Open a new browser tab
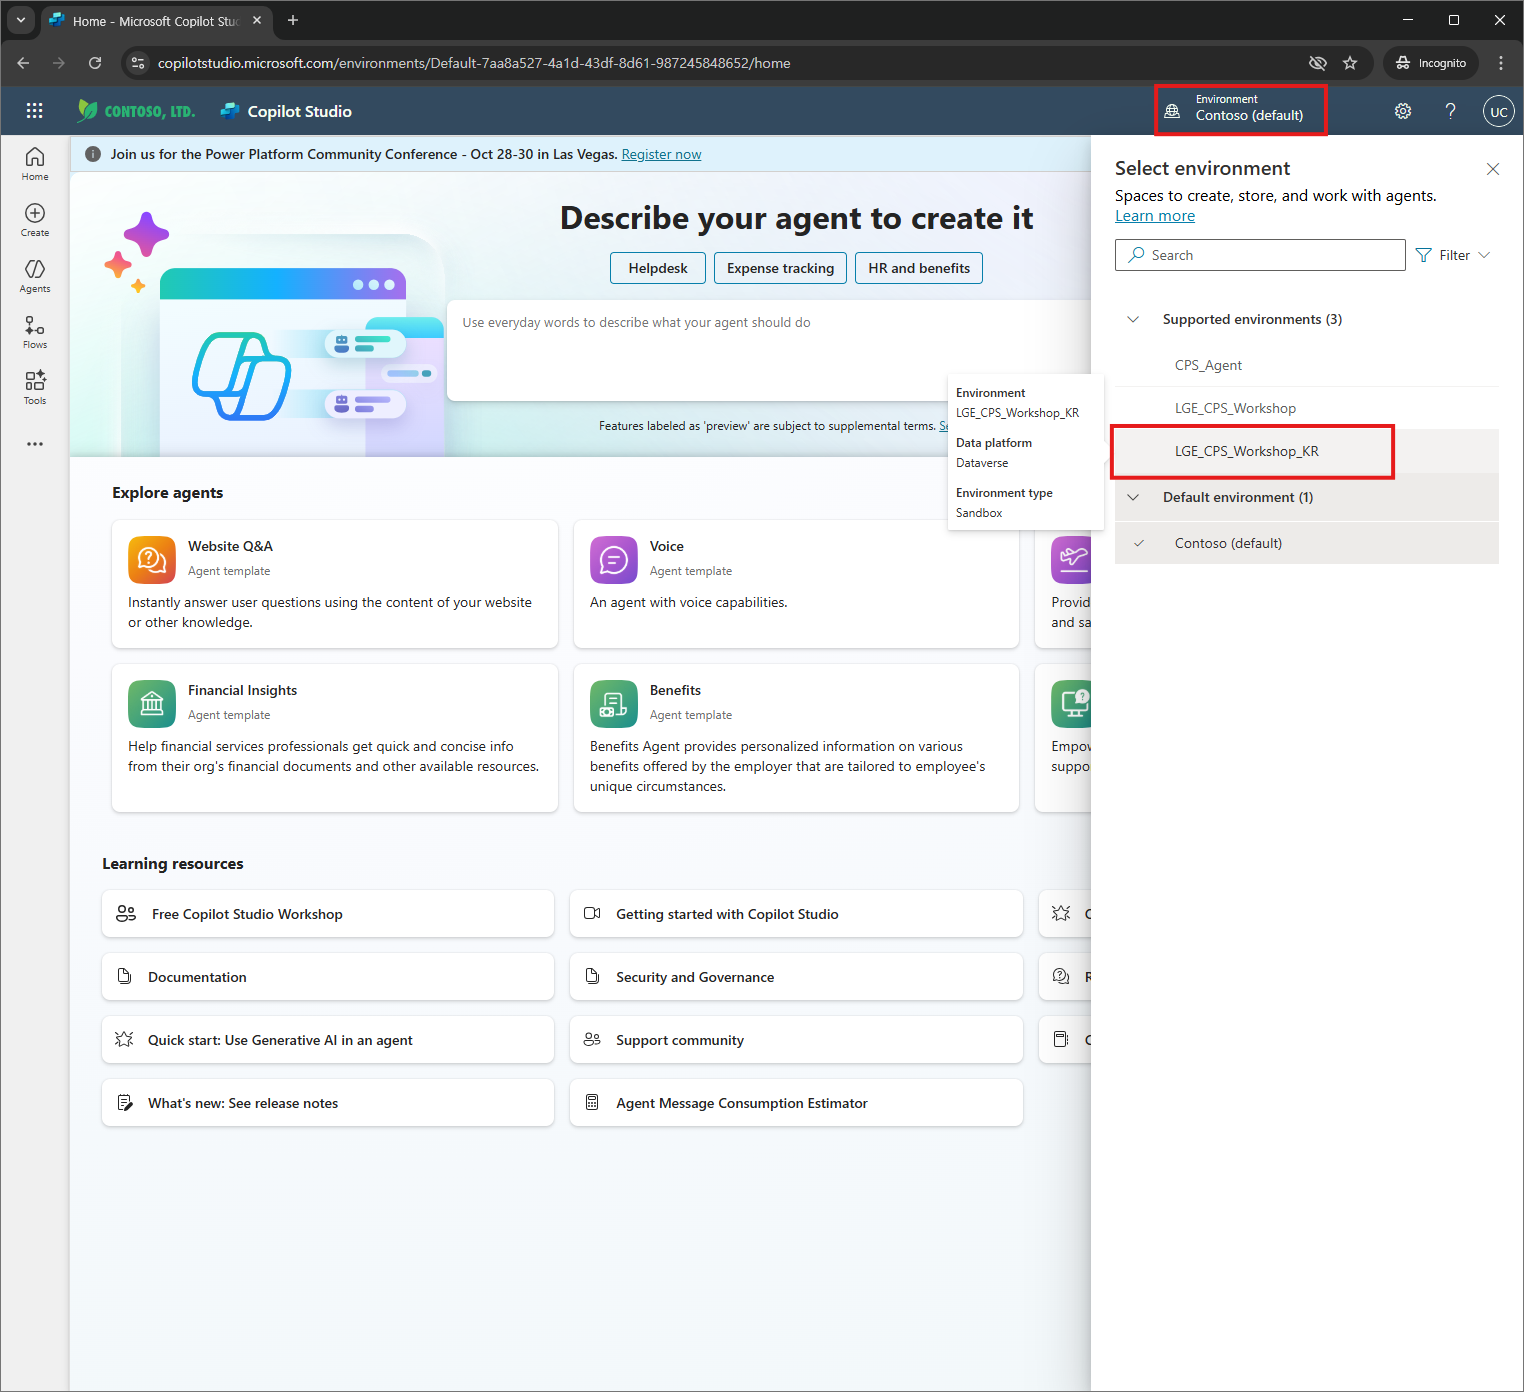 tap(293, 20)
